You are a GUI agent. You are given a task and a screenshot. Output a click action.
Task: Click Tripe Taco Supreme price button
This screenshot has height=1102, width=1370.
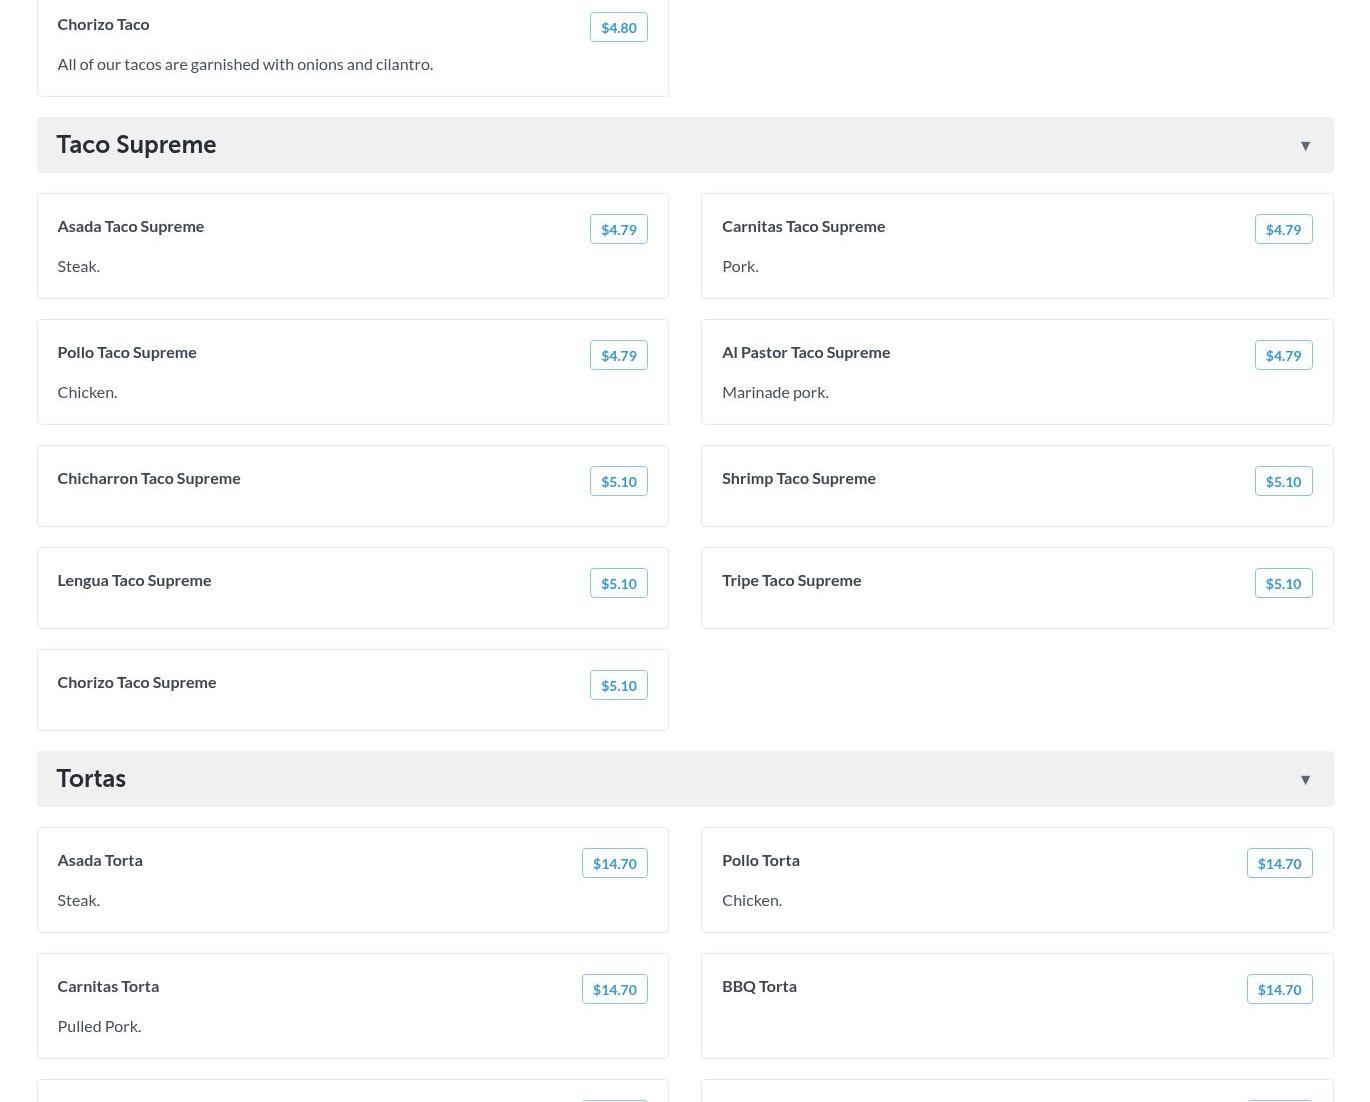tap(1283, 584)
